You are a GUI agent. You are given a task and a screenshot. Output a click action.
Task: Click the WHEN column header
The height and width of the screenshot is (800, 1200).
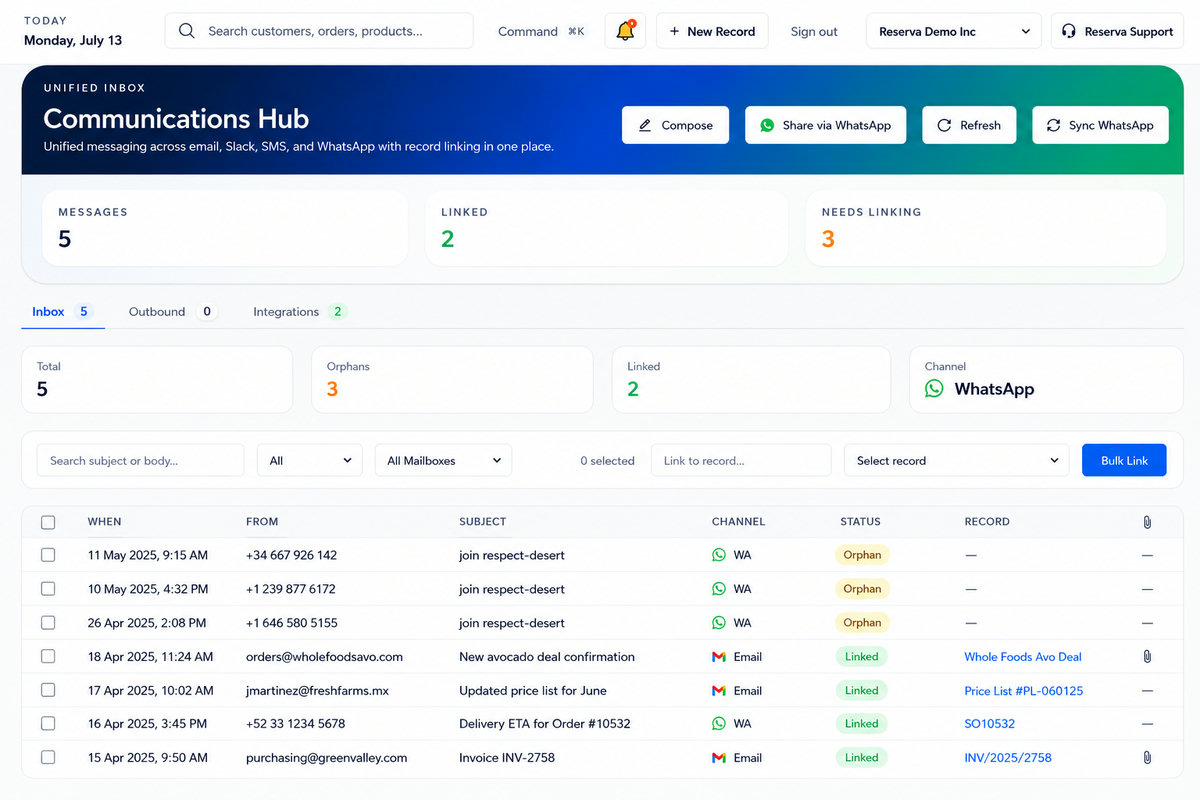click(105, 522)
